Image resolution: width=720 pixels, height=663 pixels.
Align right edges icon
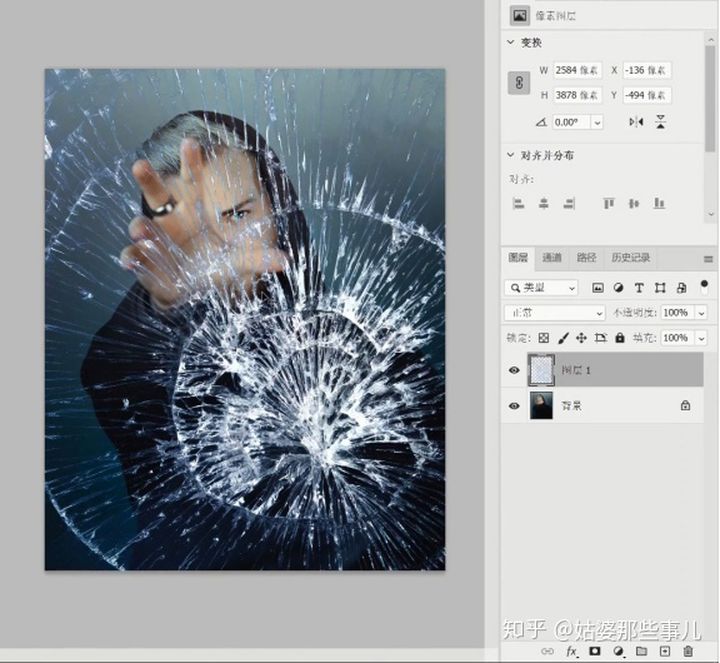tap(569, 203)
